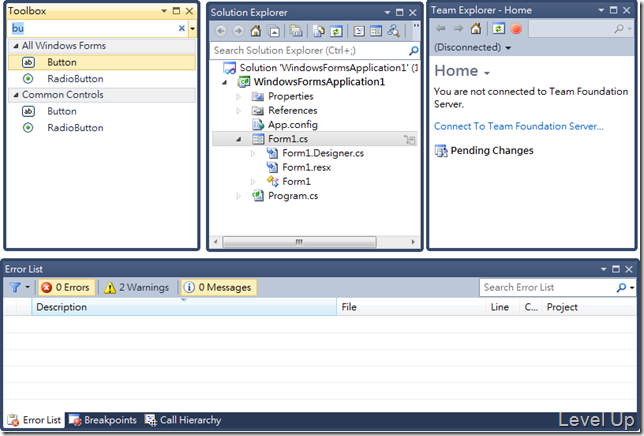
Task: Open the Toolbox search dropdown arrow
Action: coord(192,29)
